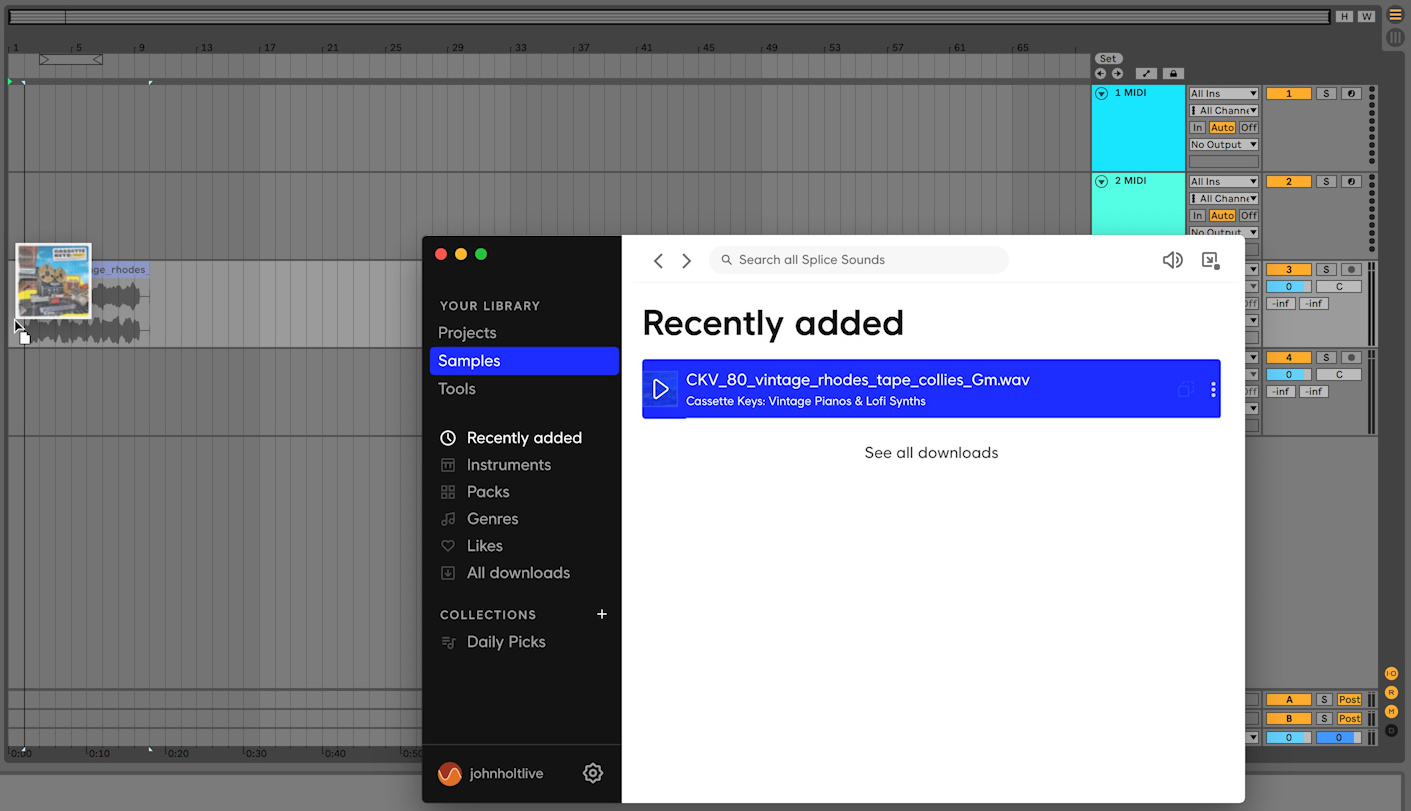Image resolution: width=1411 pixels, height=811 pixels.
Task: Click the dragged Cassette Keys album thumbnail
Action: pyautogui.click(x=53, y=281)
